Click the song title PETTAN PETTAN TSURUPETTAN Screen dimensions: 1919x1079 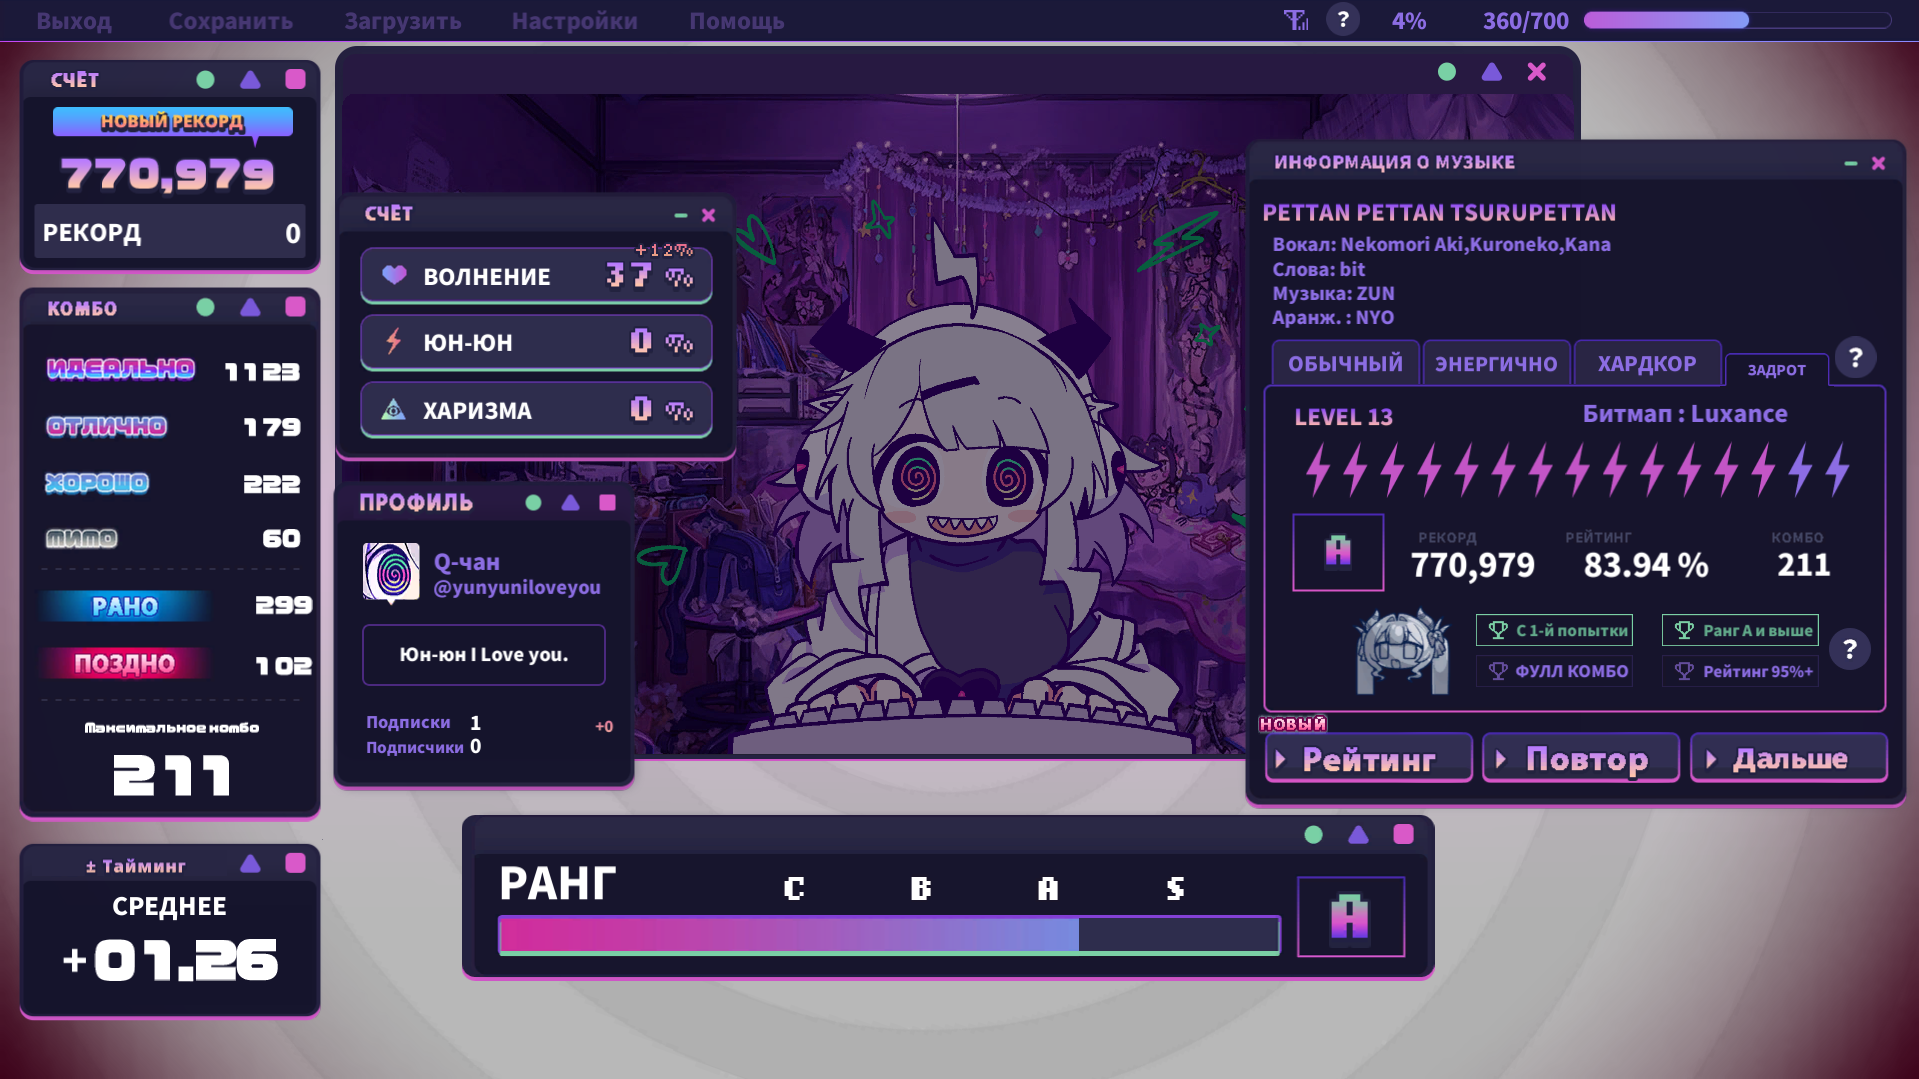pyautogui.click(x=1439, y=212)
